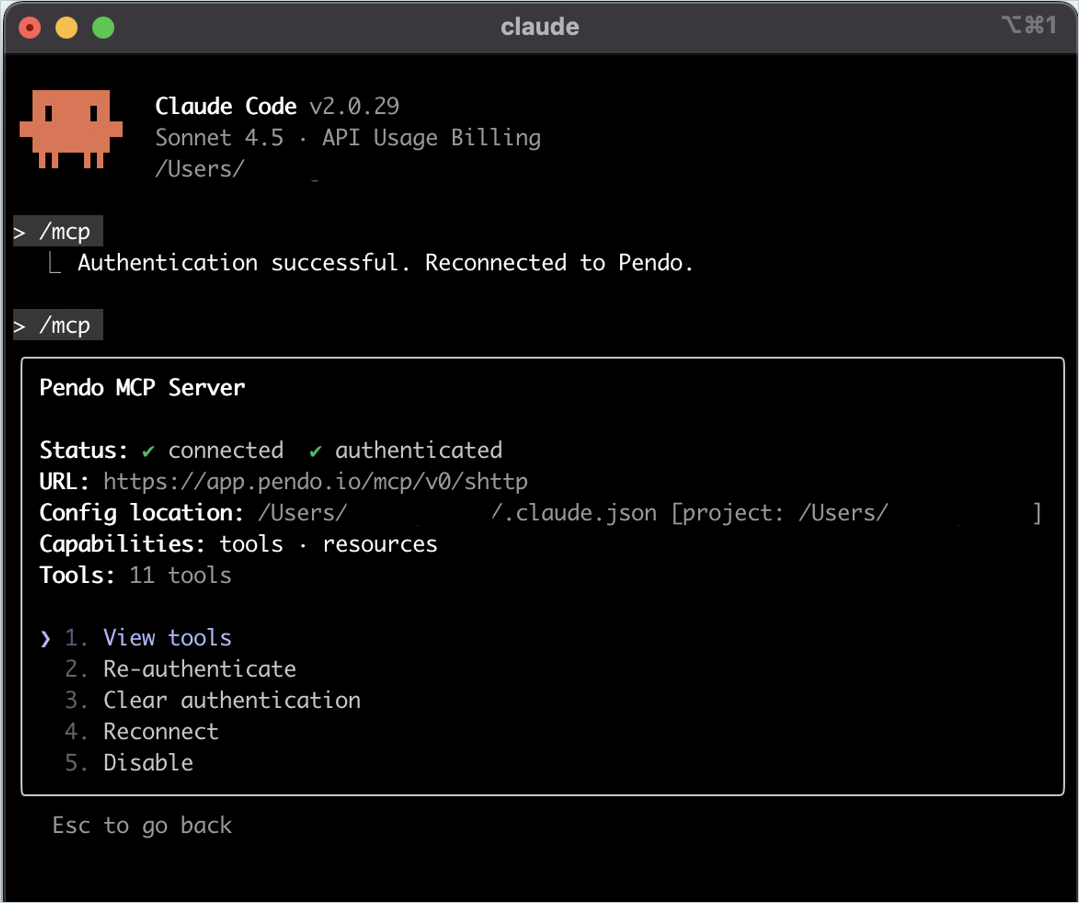Image resolution: width=1079 pixels, height=903 pixels.
Task: Choose Reconnect for the Pendo server
Action: (x=160, y=731)
